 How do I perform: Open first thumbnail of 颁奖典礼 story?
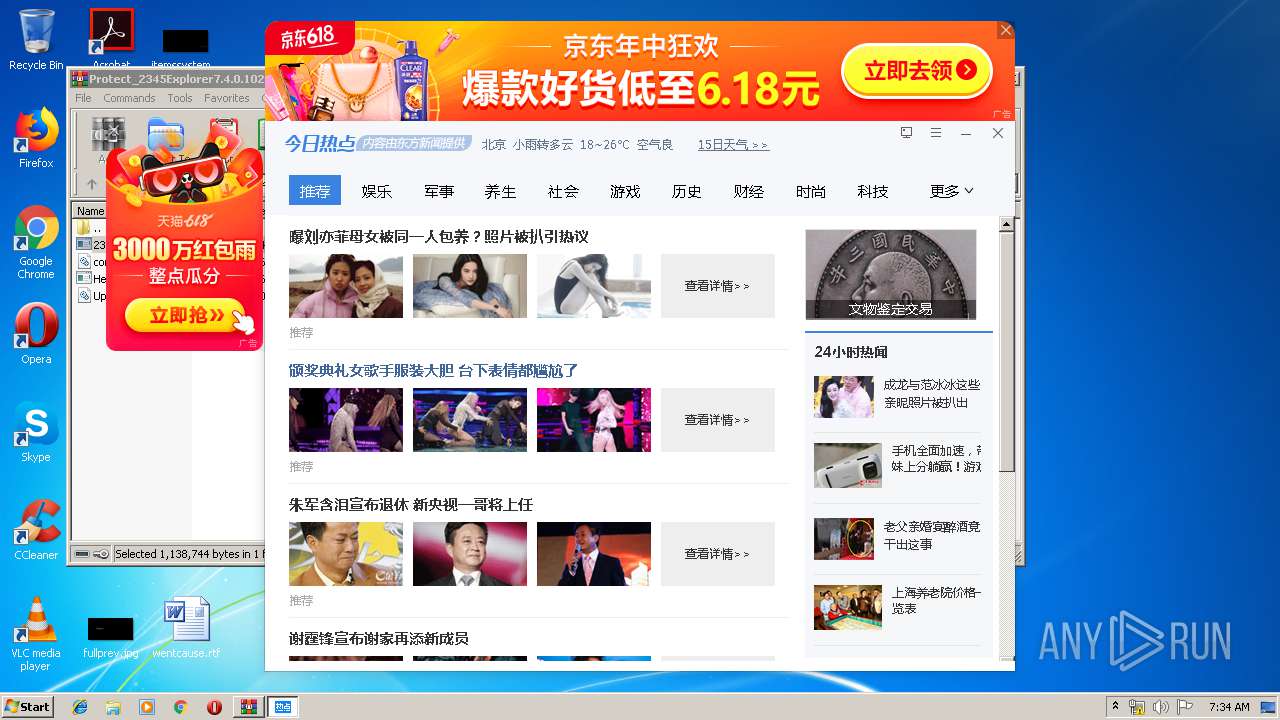click(346, 420)
